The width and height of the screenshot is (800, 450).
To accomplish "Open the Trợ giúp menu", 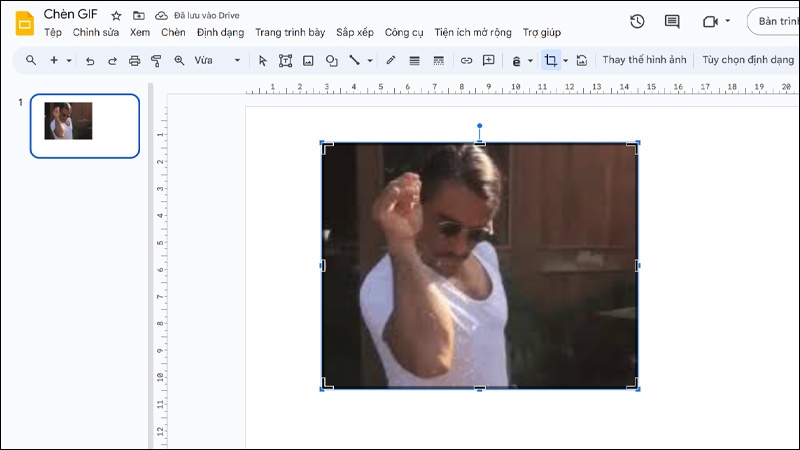I will [542, 33].
